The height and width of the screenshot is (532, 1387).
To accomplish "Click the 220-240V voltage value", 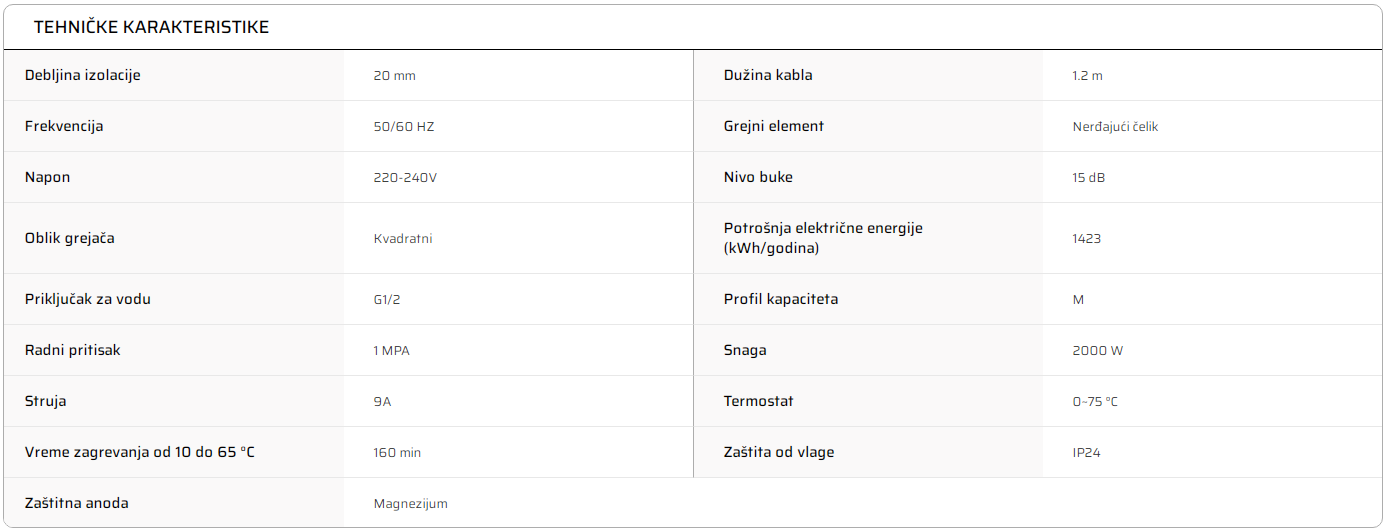I will [x=405, y=178].
